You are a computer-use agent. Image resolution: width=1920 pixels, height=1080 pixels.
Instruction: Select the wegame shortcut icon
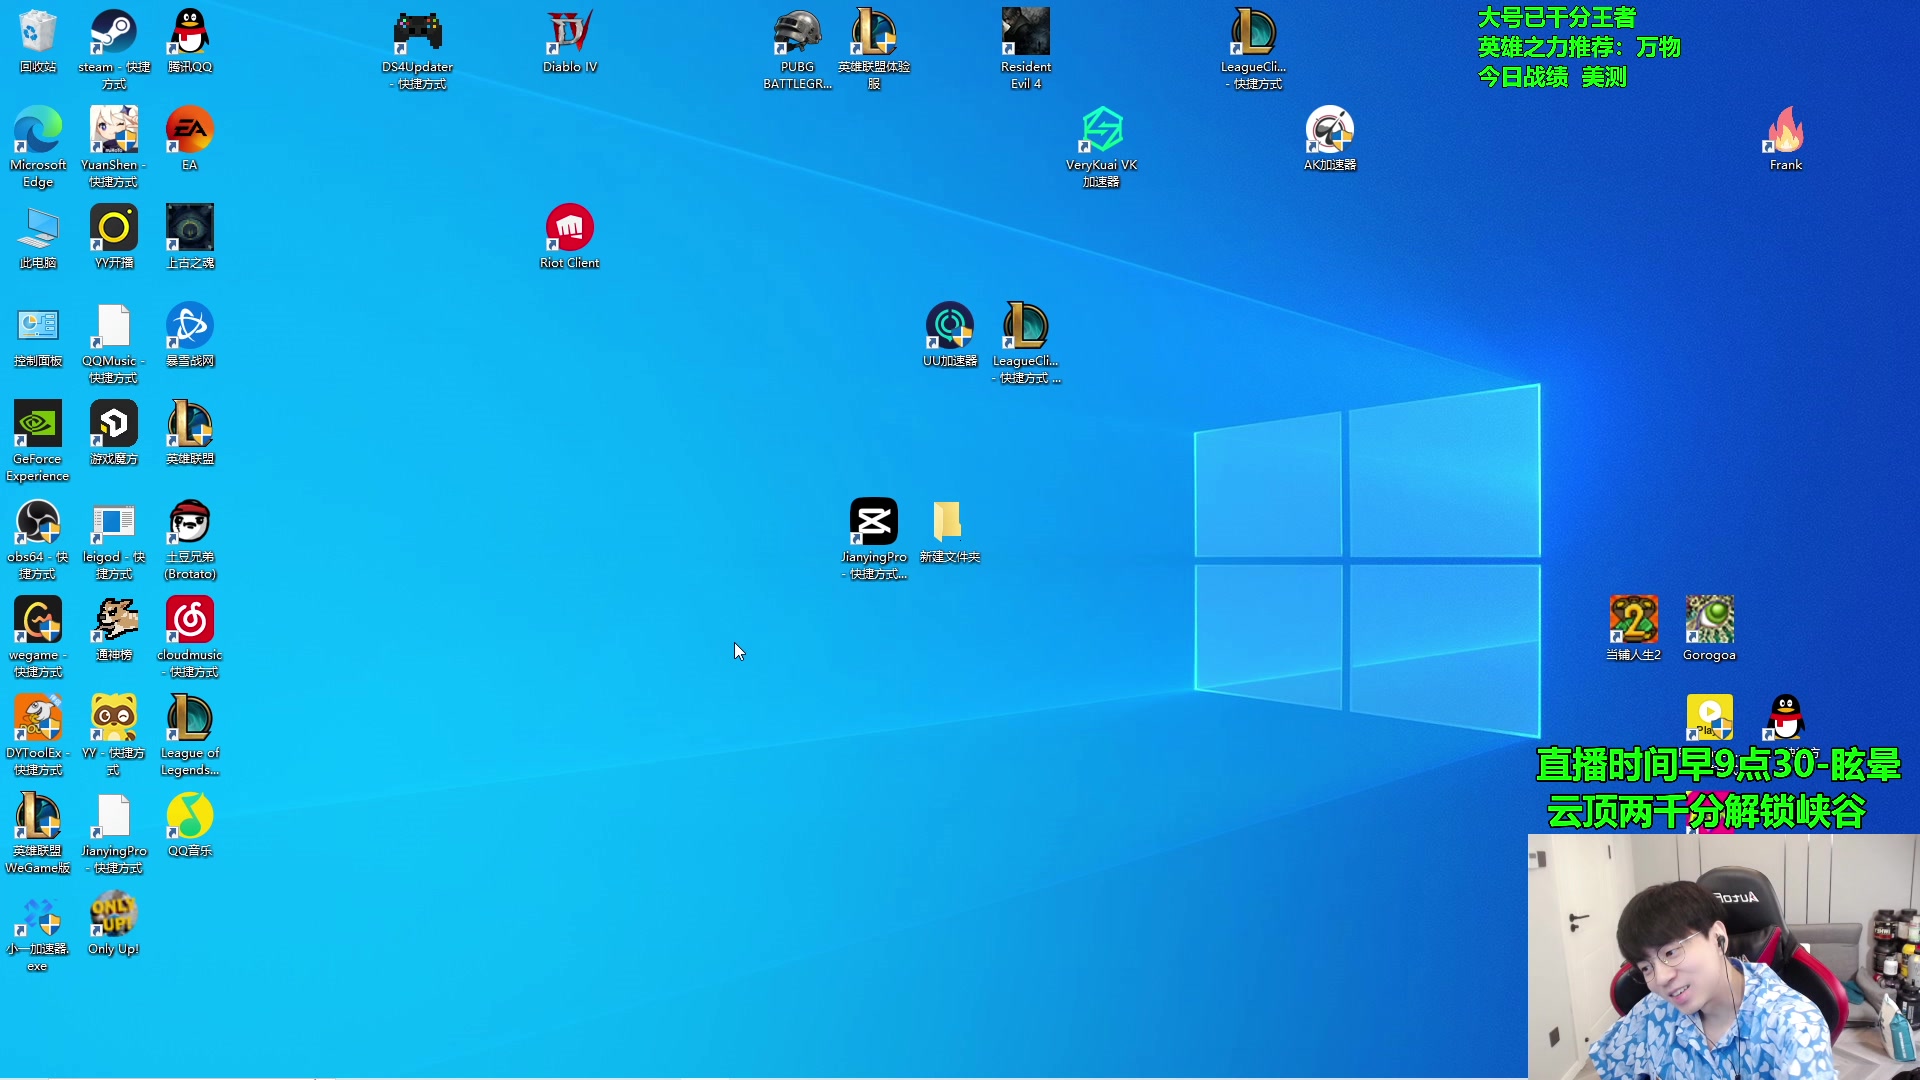click(38, 637)
